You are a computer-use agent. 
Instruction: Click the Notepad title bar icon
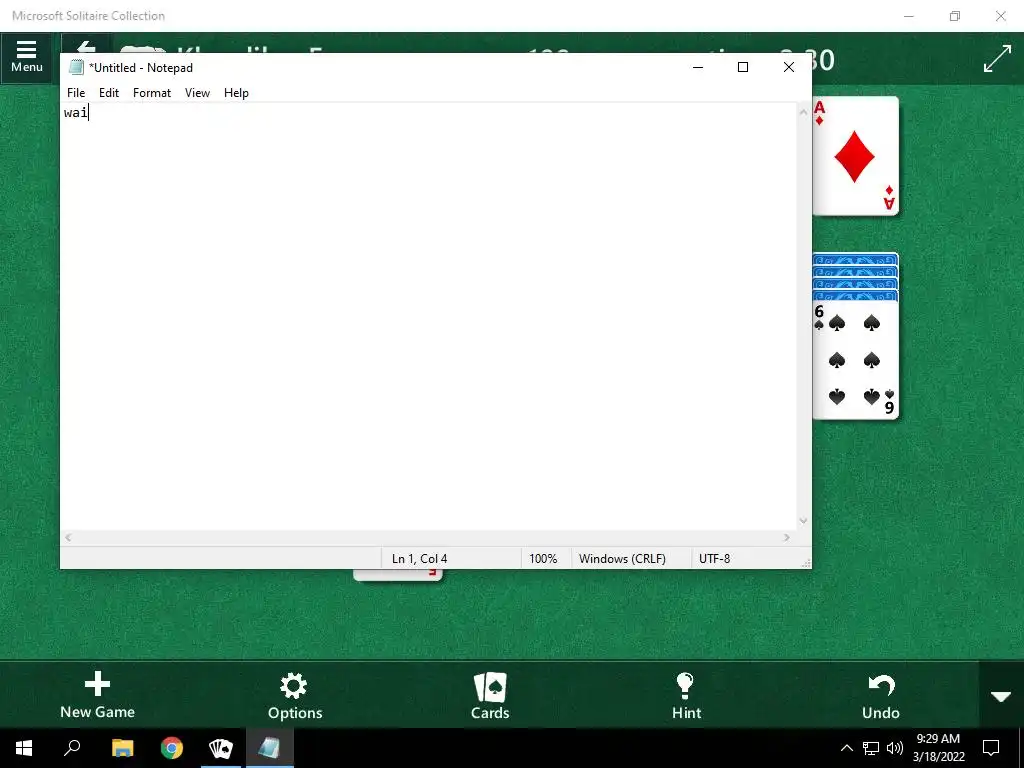76,67
